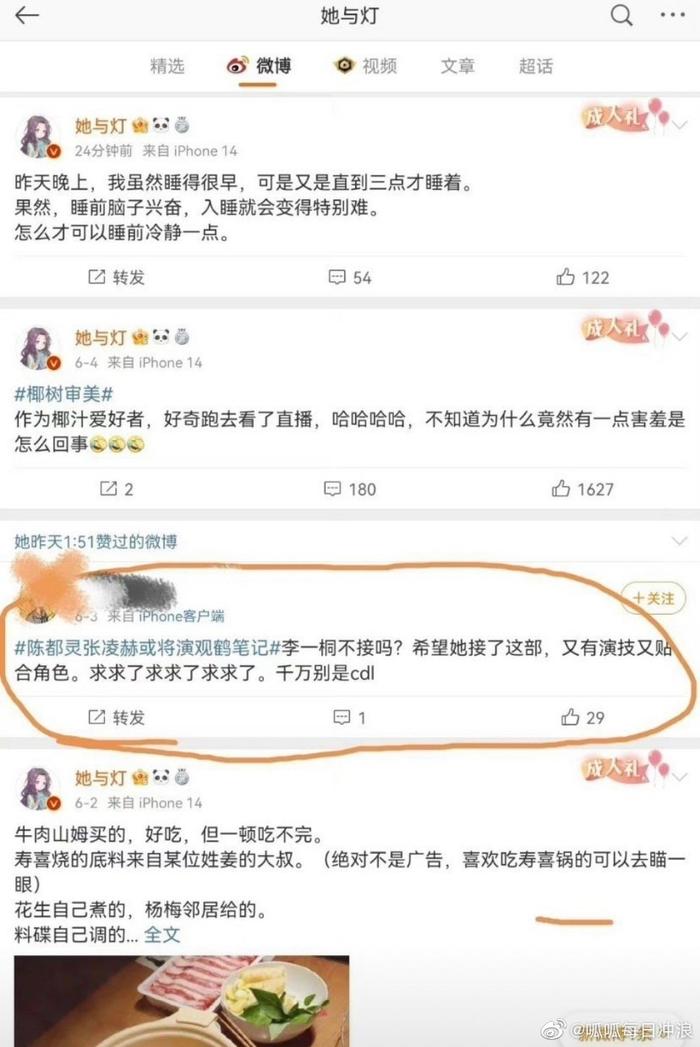The image size is (700, 1047).
Task: Switch to the 视频 tab
Action: pyautogui.click(x=366, y=65)
